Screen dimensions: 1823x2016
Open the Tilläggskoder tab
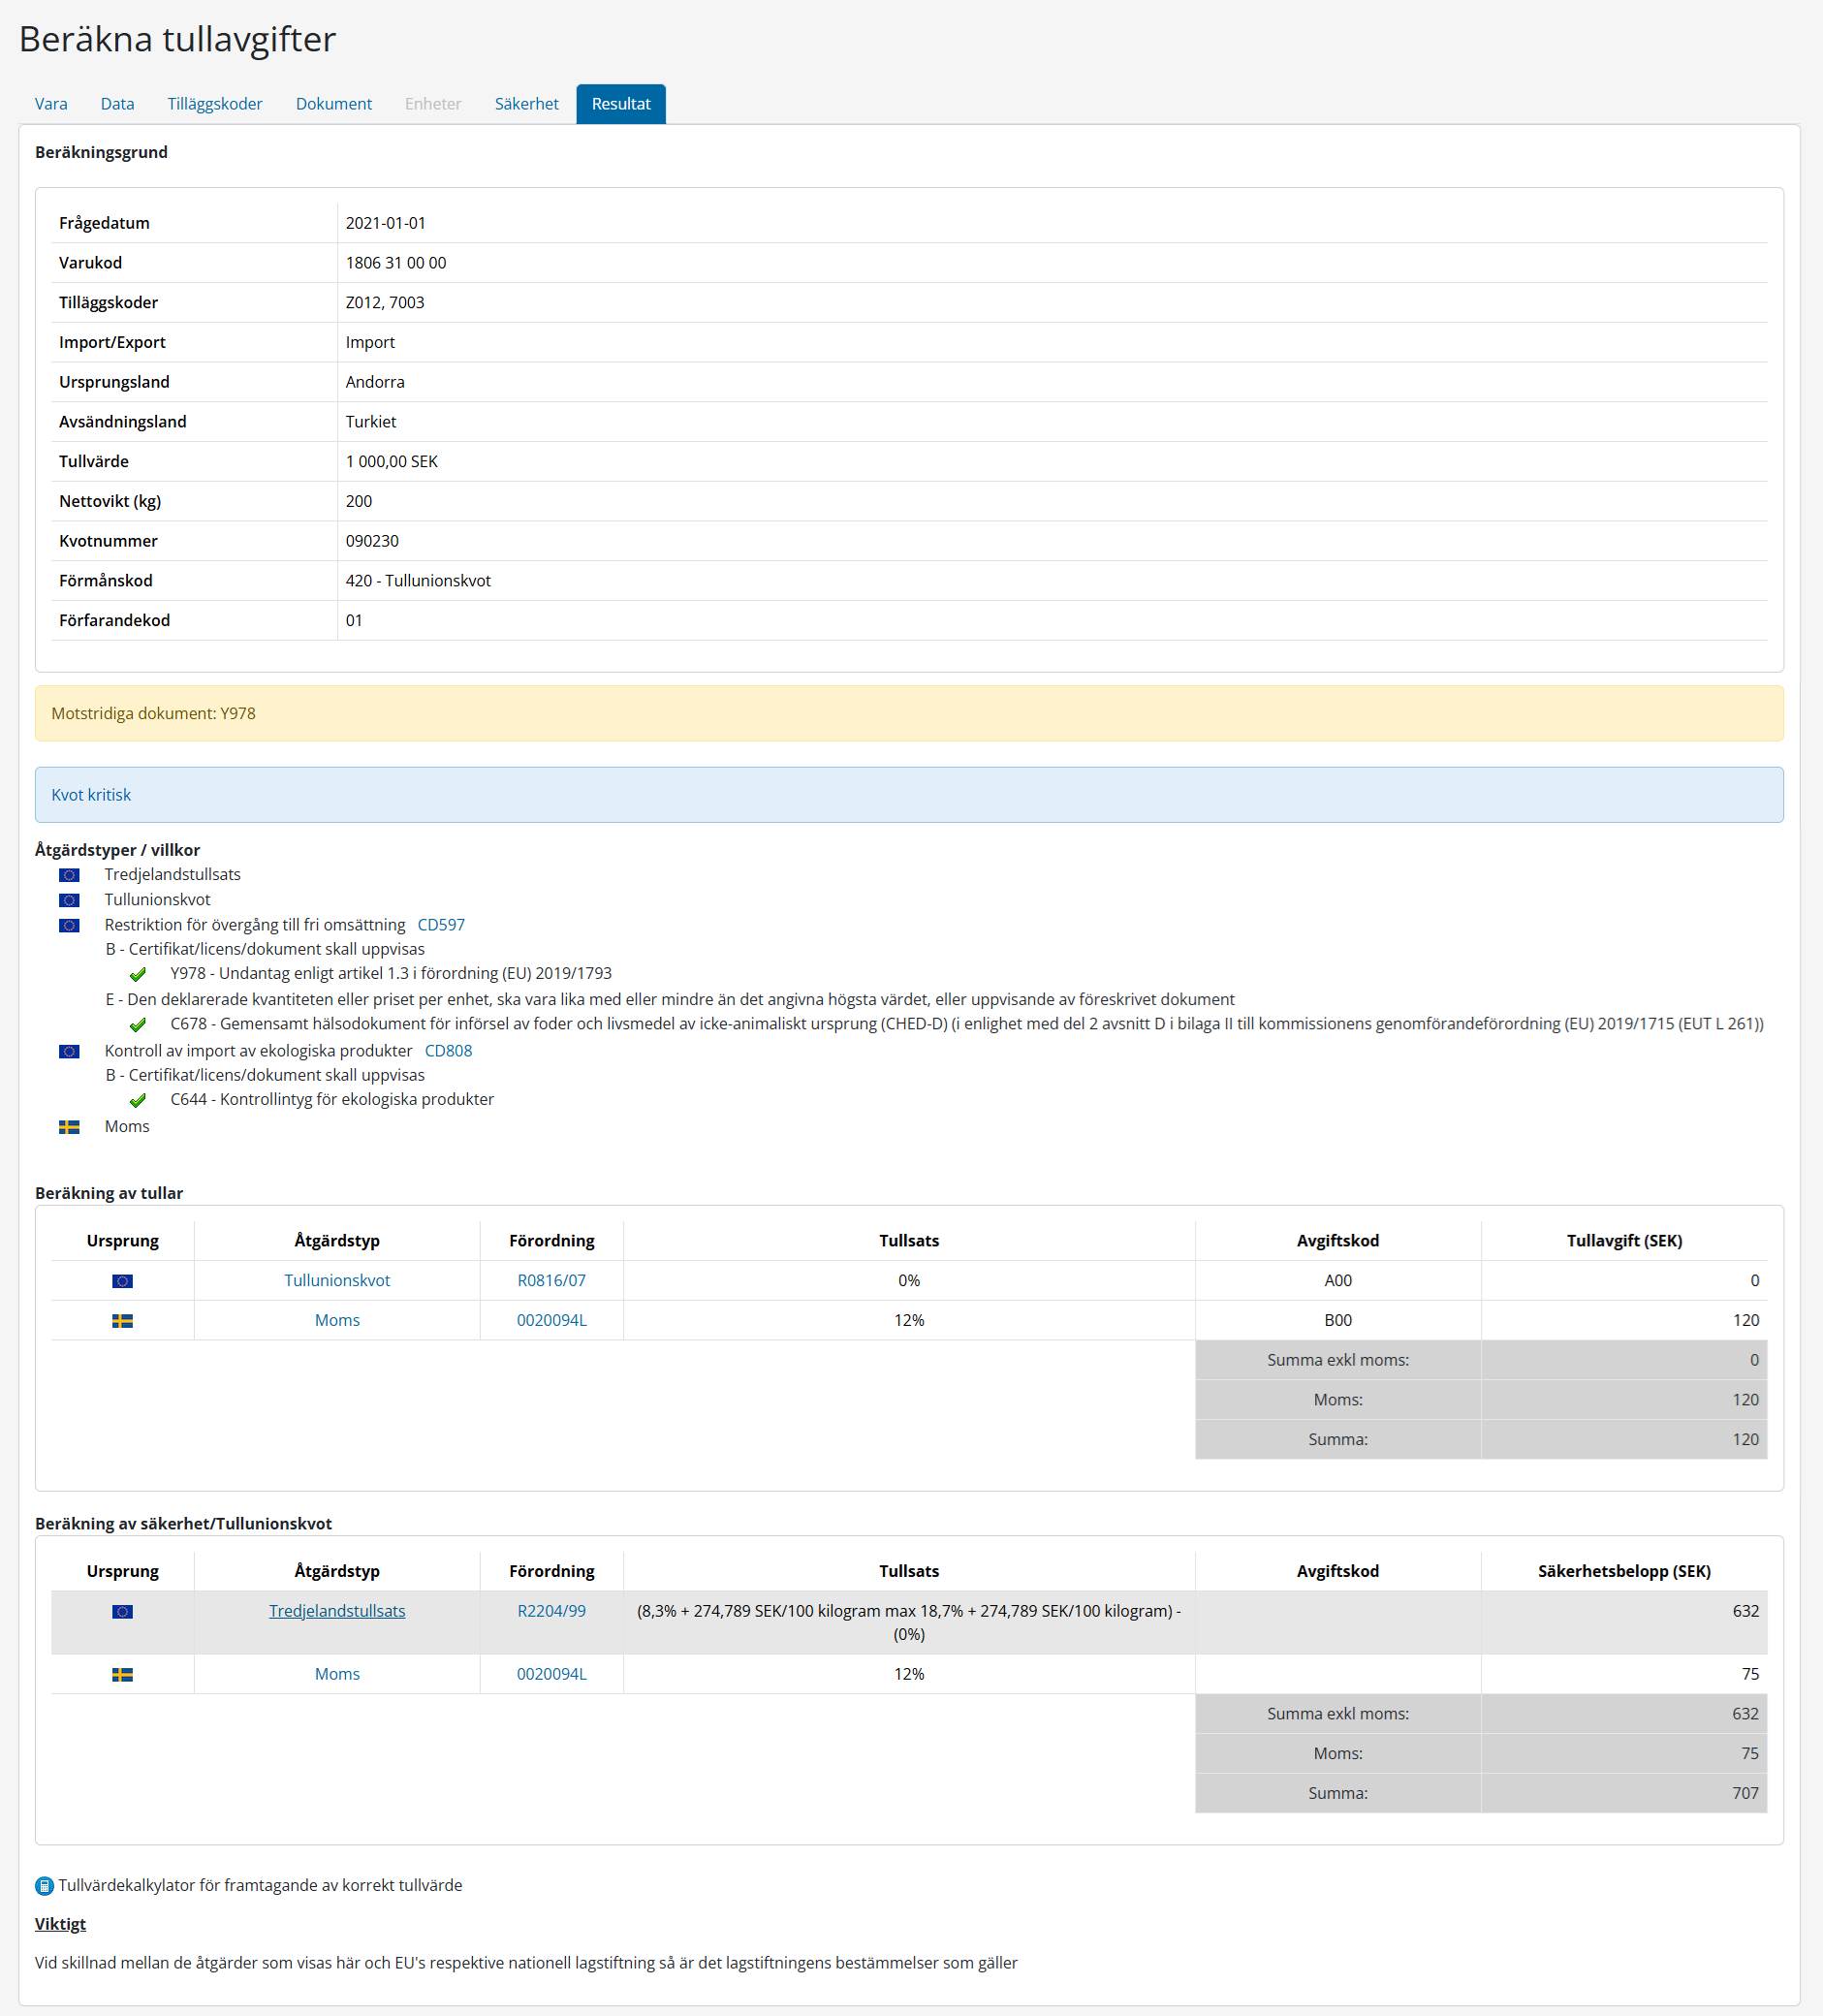(215, 104)
